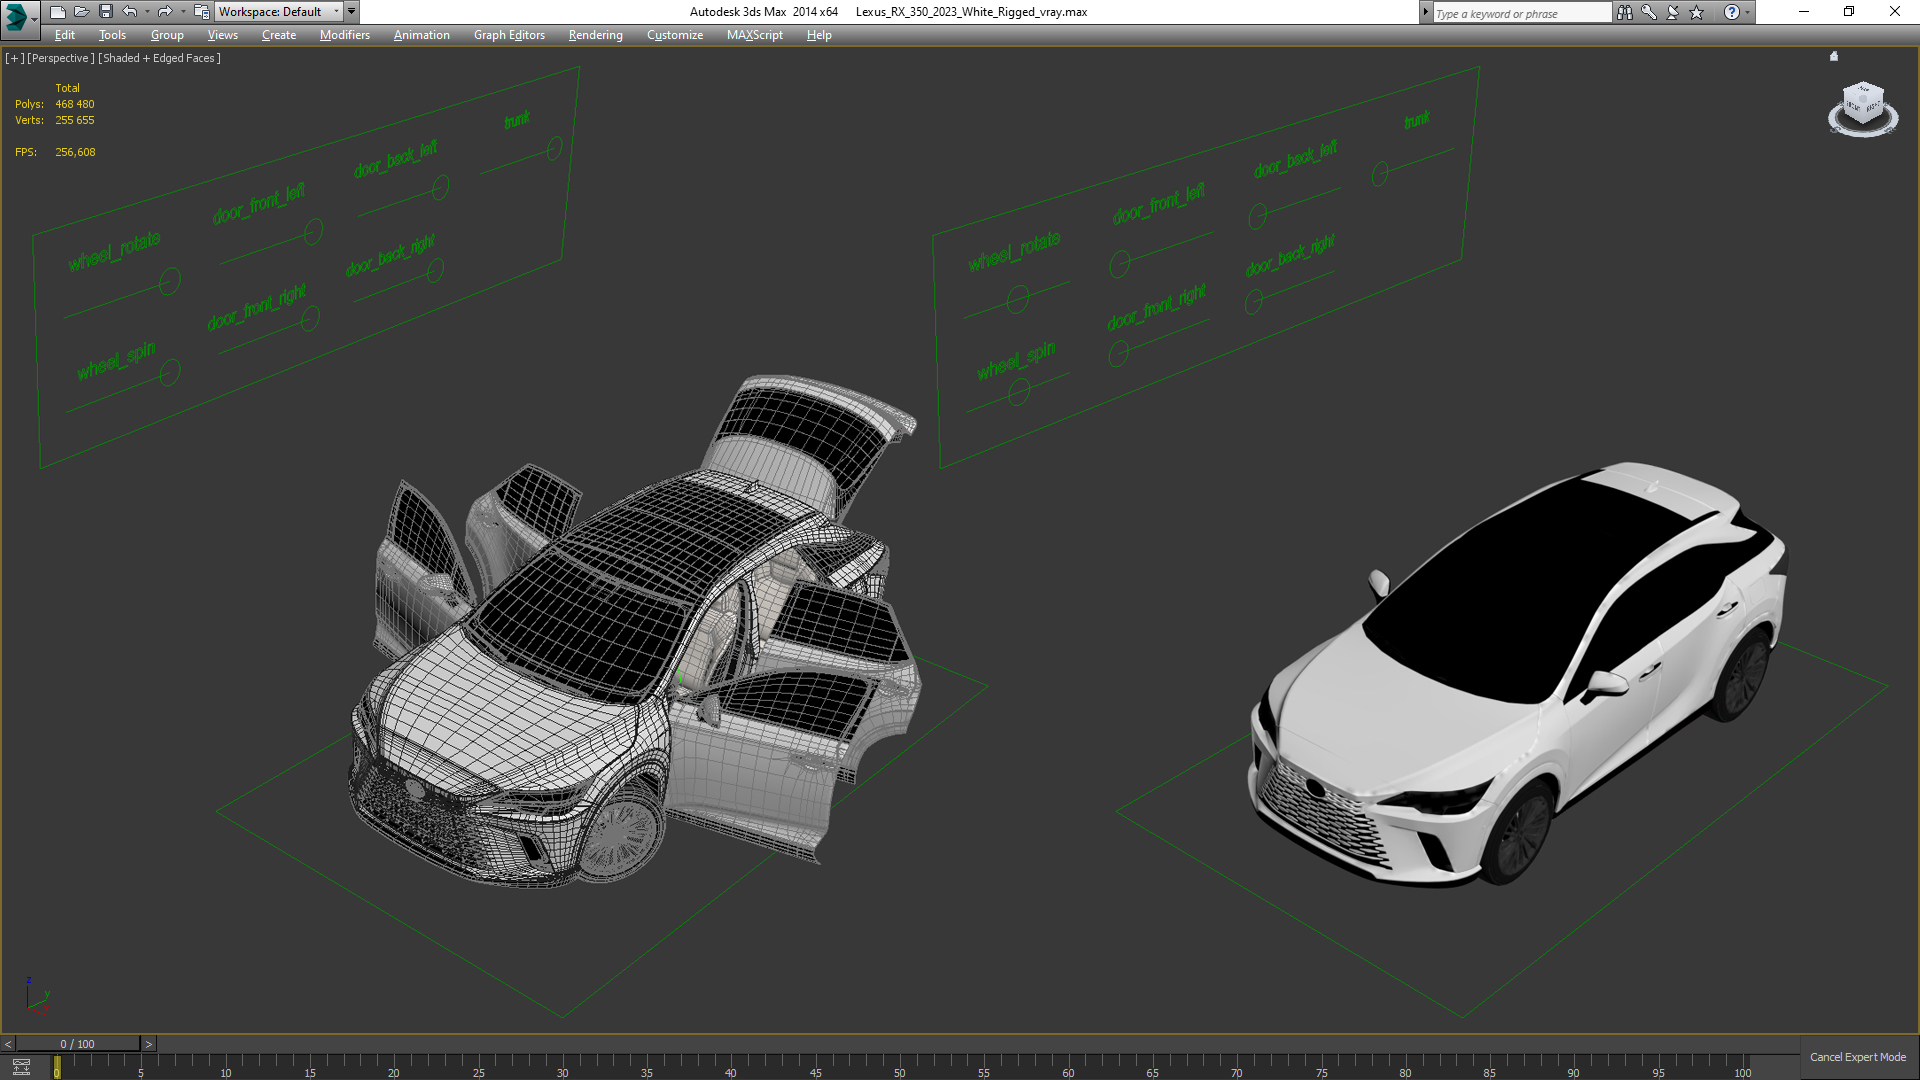
Task: Expand the help menu dropdown arrow
Action: (x=1747, y=12)
